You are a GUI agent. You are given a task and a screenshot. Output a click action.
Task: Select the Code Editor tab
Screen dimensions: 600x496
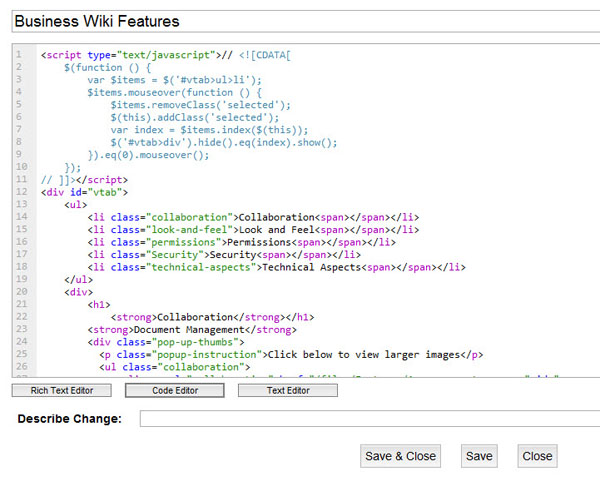coord(174,390)
